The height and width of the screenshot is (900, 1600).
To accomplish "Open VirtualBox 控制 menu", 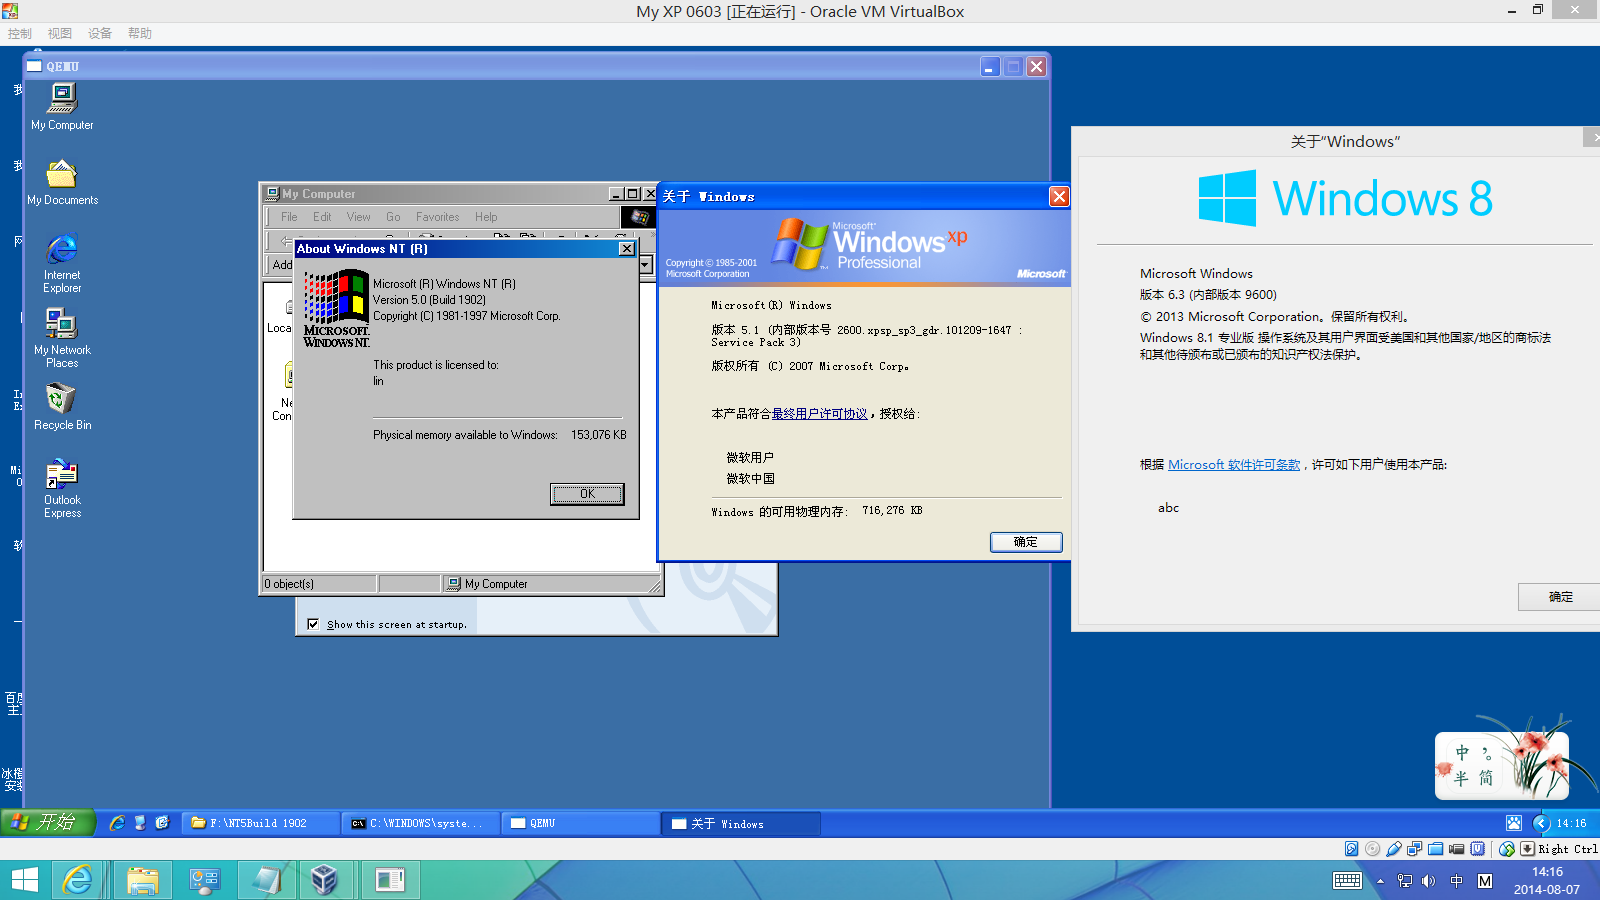I will pyautogui.click(x=20, y=33).
